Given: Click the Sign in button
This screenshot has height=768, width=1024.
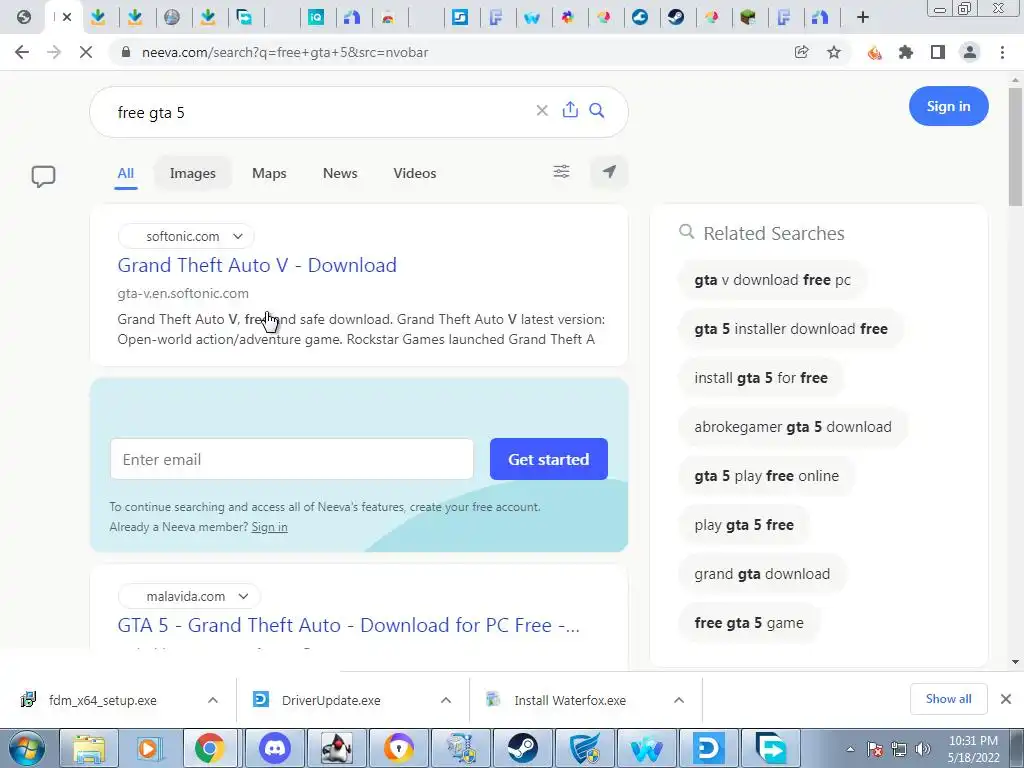Looking at the screenshot, I should 948,106.
